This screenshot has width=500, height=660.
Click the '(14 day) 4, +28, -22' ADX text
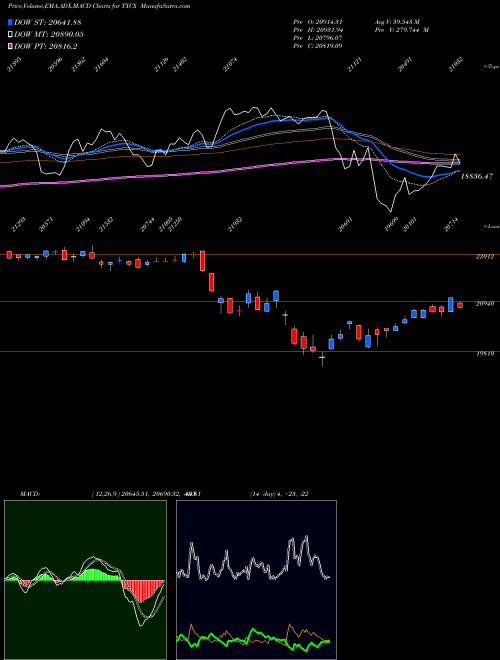pyautogui.click(x=279, y=494)
